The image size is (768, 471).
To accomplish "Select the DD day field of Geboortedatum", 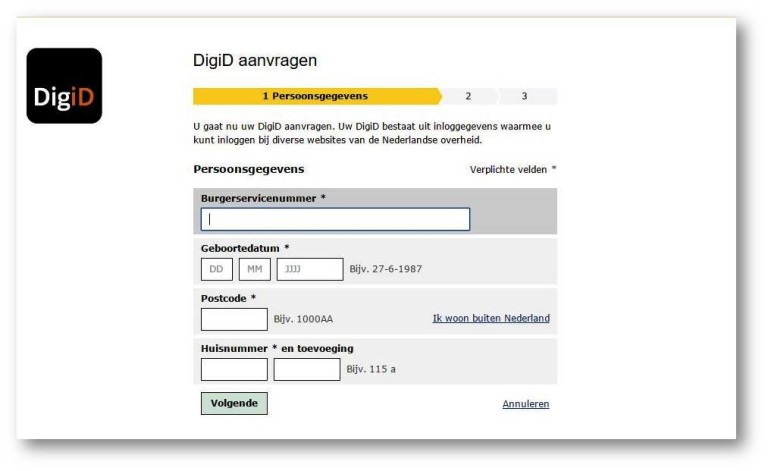I will [x=216, y=269].
